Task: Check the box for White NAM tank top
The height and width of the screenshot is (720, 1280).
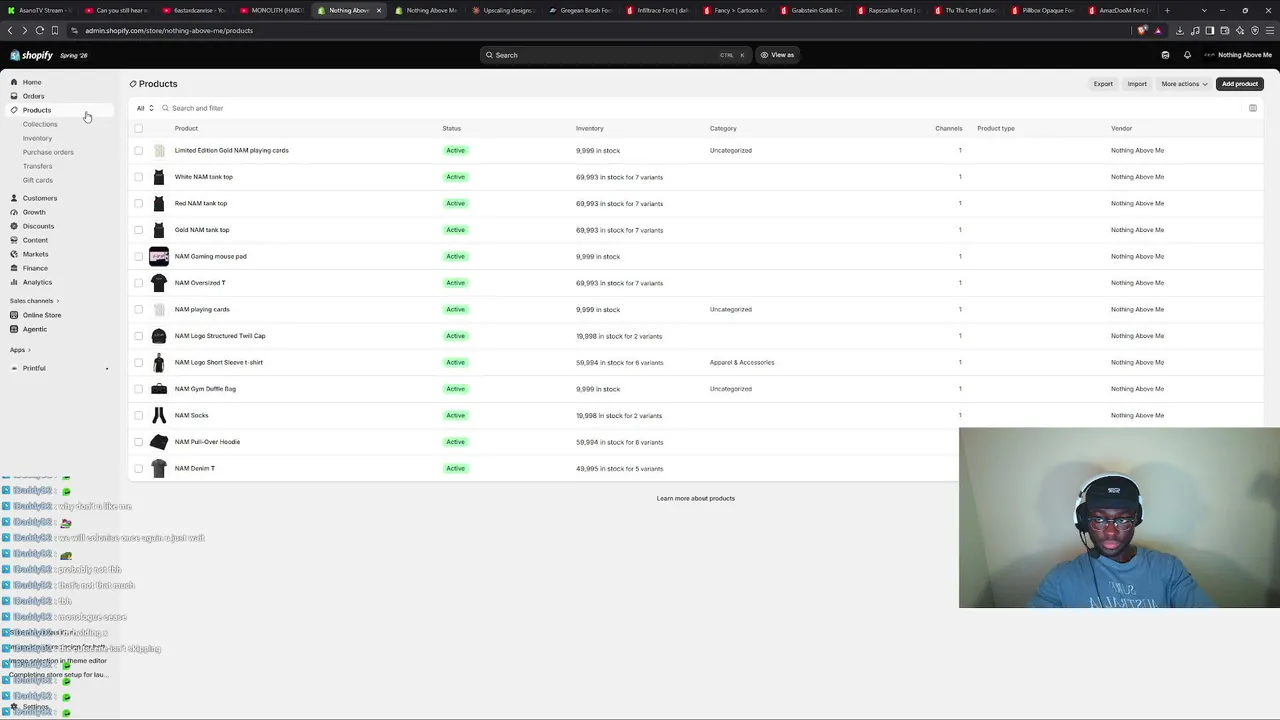Action: (x=139, y=177)
